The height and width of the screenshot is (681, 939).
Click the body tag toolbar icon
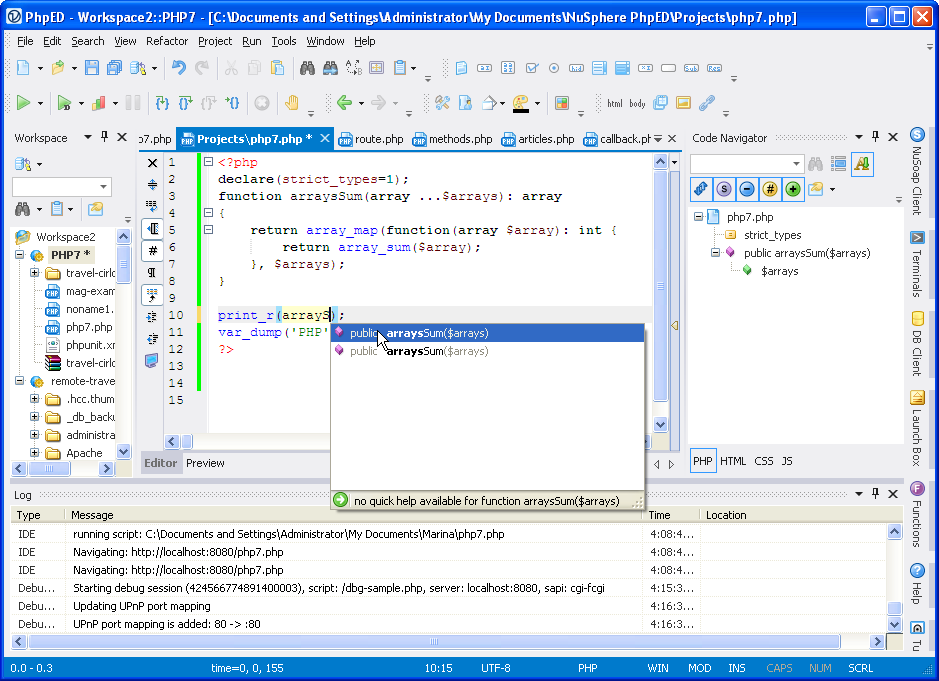coord(637,103)
